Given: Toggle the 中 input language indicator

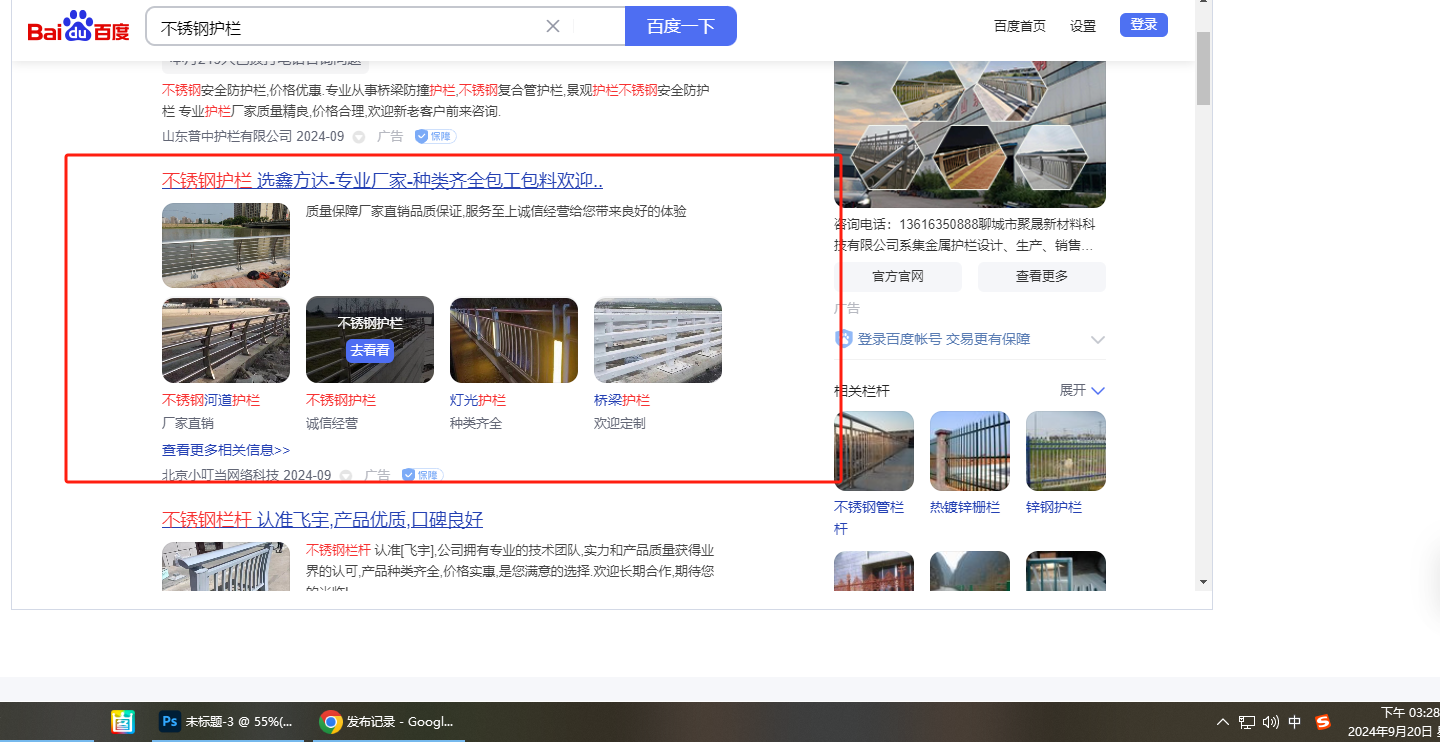Looking at the screenshot, I should point(1295,722).
